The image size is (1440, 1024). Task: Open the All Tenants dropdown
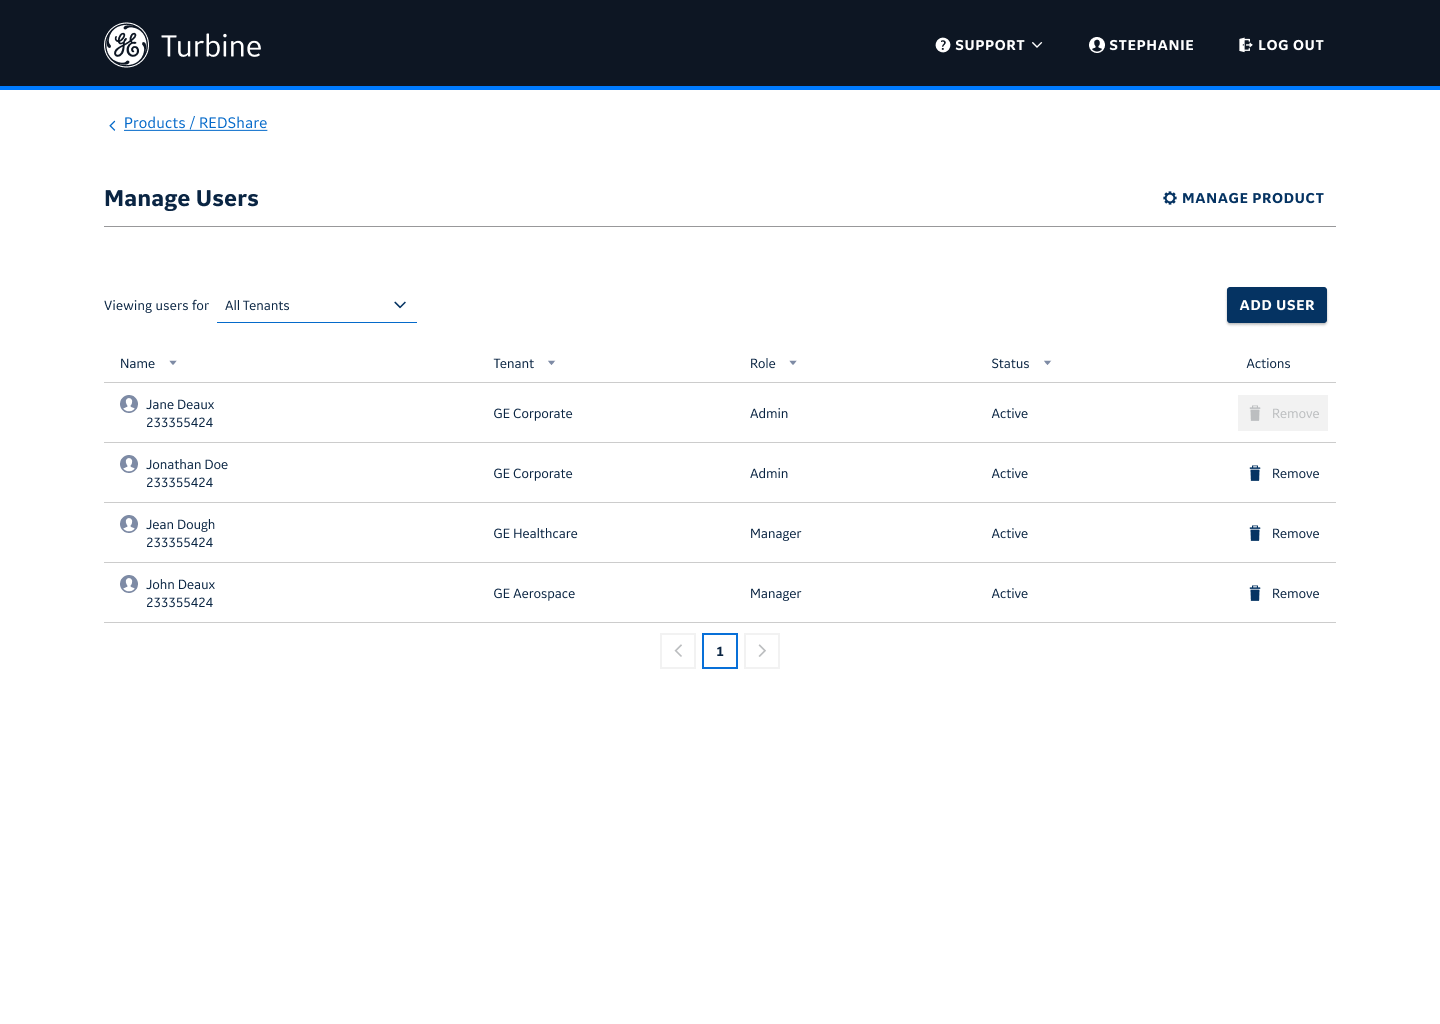(316, 305)
